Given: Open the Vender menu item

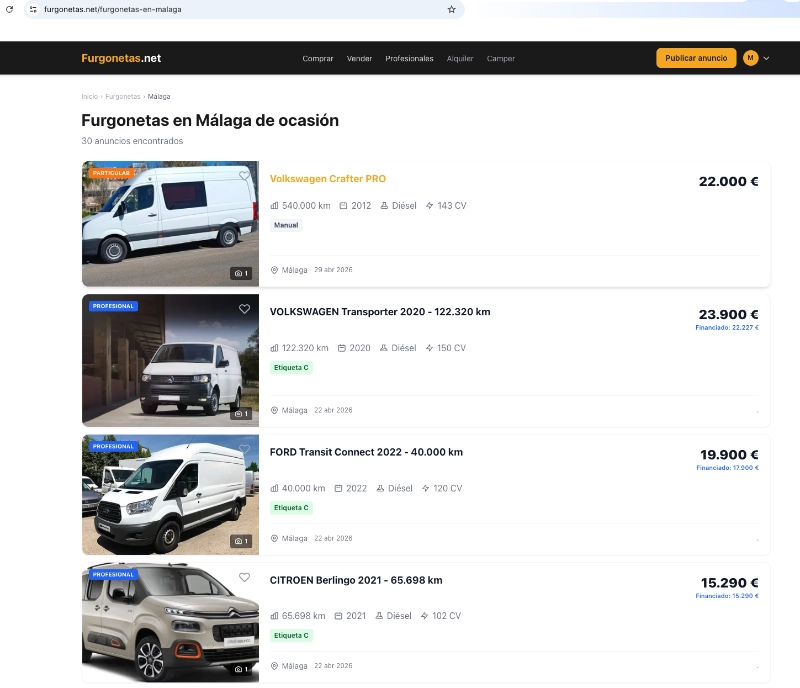Looking at the screenshot, I should [x=359, y=59].
